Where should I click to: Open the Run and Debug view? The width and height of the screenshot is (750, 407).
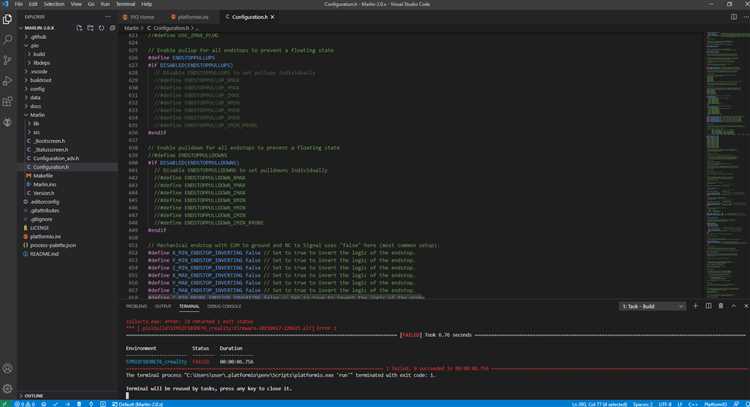[x=8, y=80]
